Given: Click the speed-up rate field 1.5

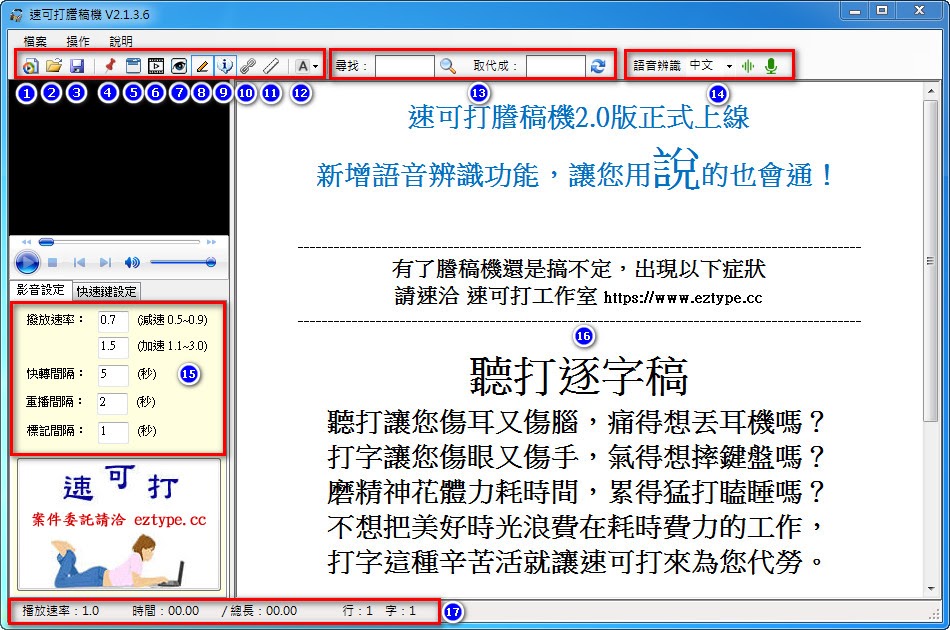Looking at the screenshot, I should tap(113, 346).
